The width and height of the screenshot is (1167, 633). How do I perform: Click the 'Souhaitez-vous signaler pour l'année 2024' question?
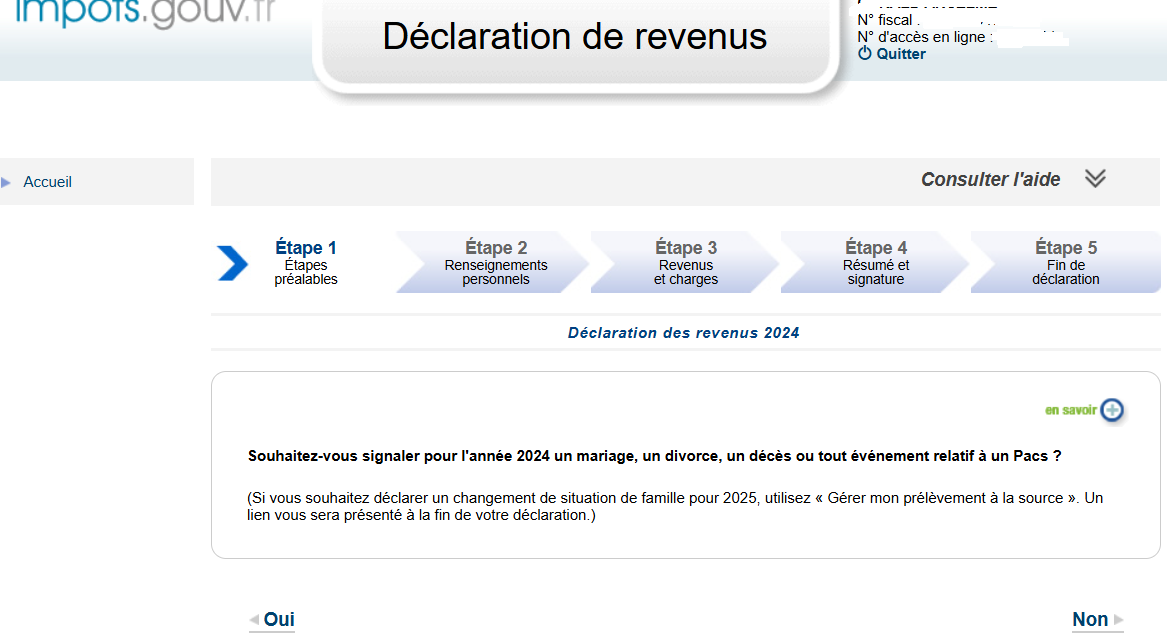point(654,456)
